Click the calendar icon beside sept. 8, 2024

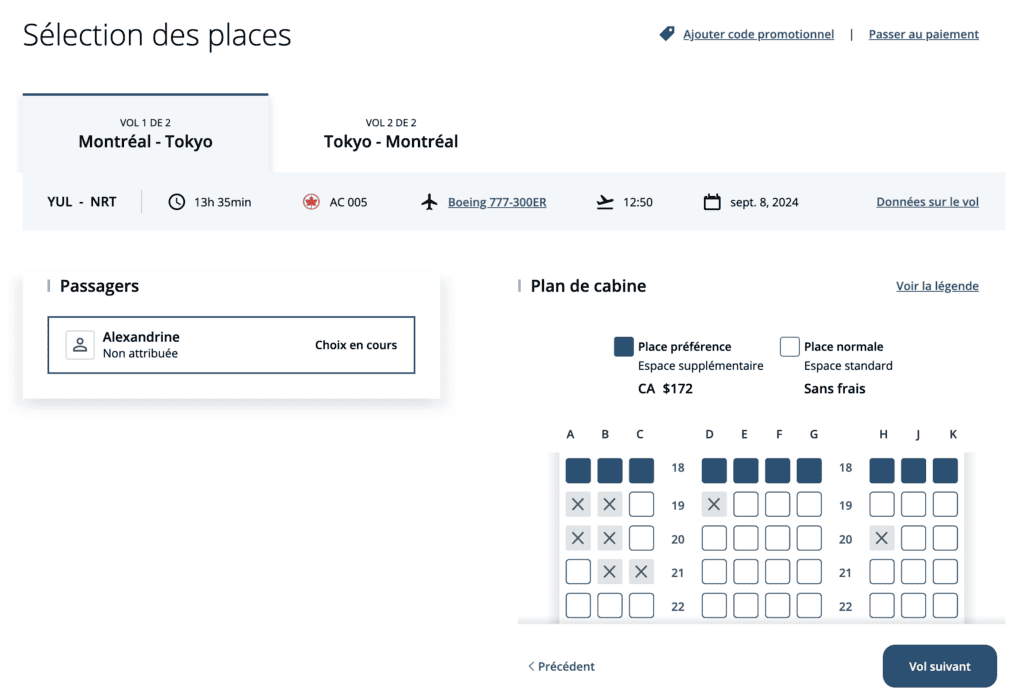[x=712, y=202]
